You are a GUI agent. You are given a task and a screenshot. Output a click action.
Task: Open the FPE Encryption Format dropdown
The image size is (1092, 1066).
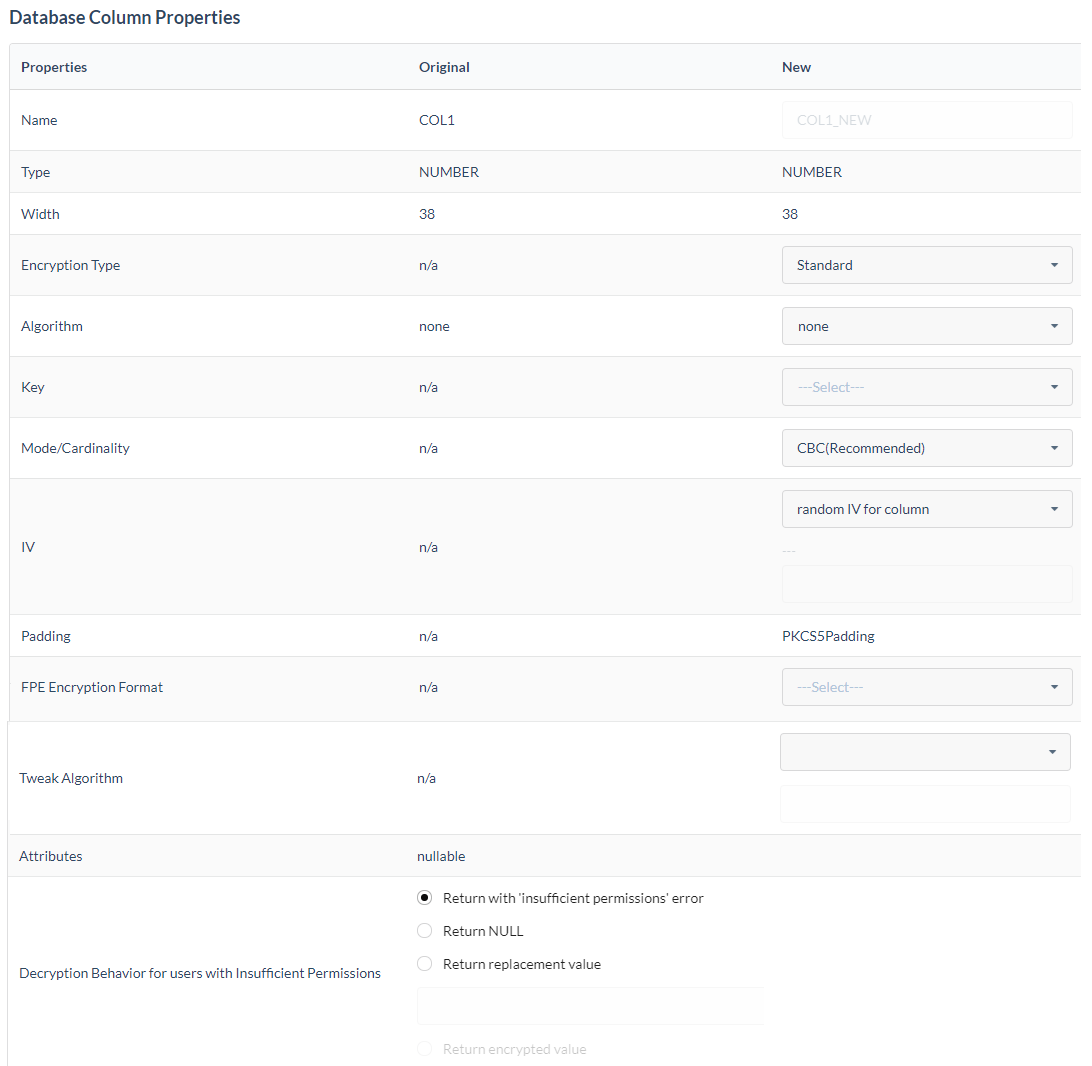[926, 687]
